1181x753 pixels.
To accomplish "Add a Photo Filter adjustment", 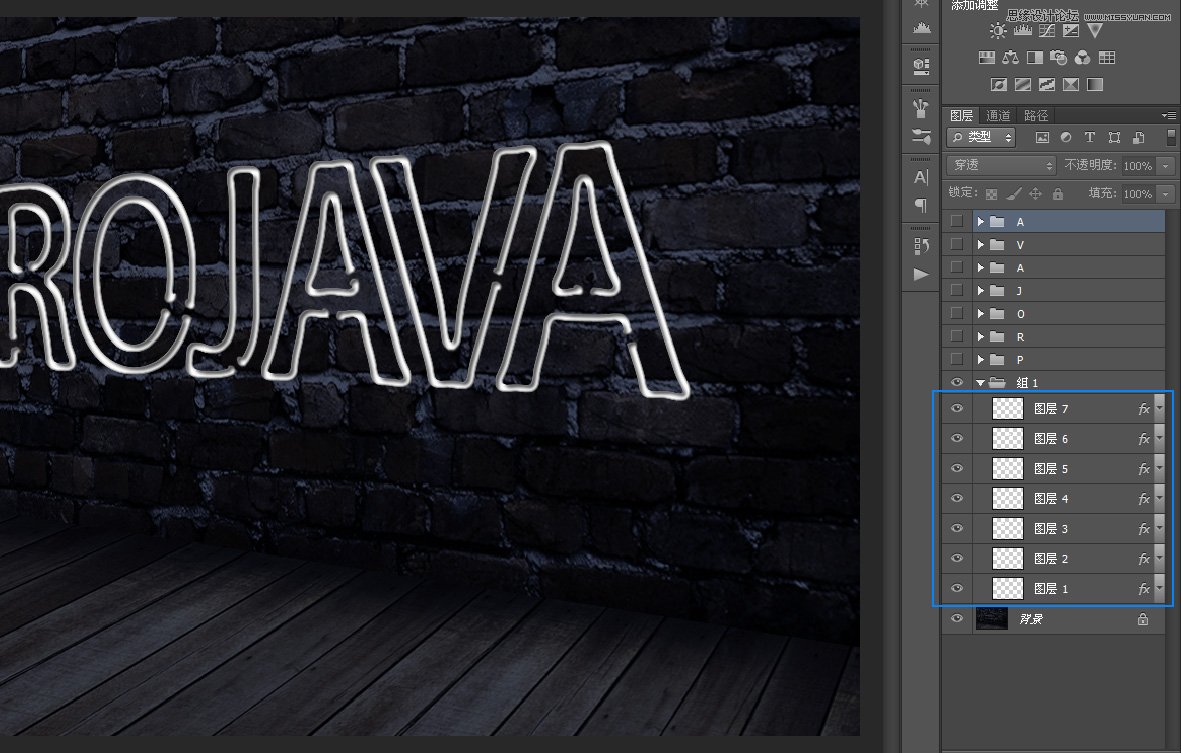I will 1058,58.
